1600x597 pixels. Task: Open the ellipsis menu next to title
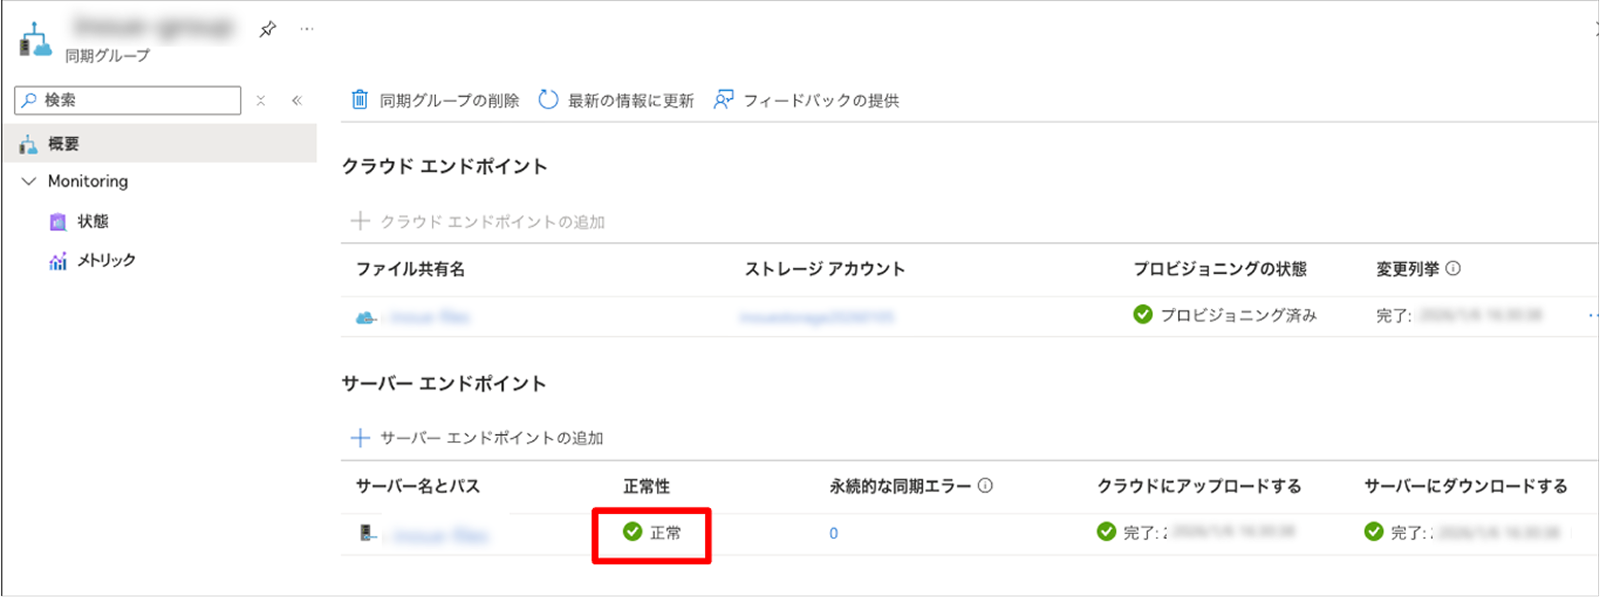pos(307,29)
